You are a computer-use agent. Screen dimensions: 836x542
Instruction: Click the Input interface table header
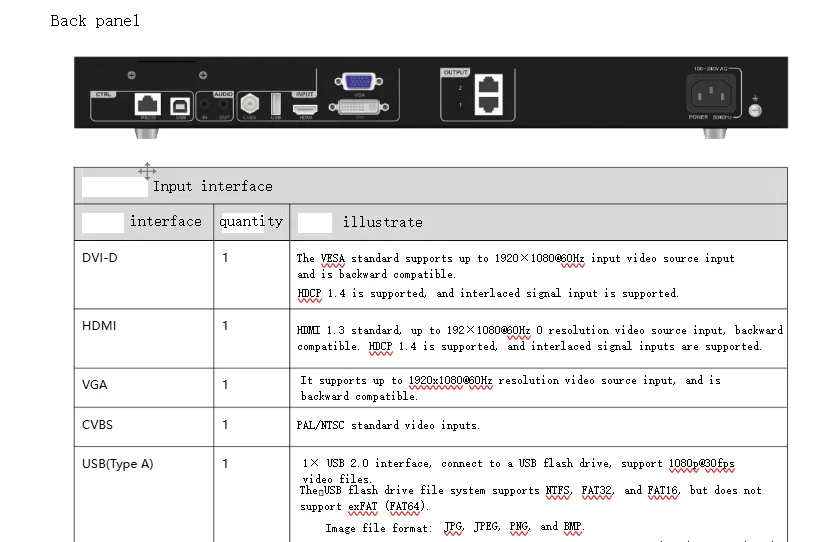(x=212, y=187)
